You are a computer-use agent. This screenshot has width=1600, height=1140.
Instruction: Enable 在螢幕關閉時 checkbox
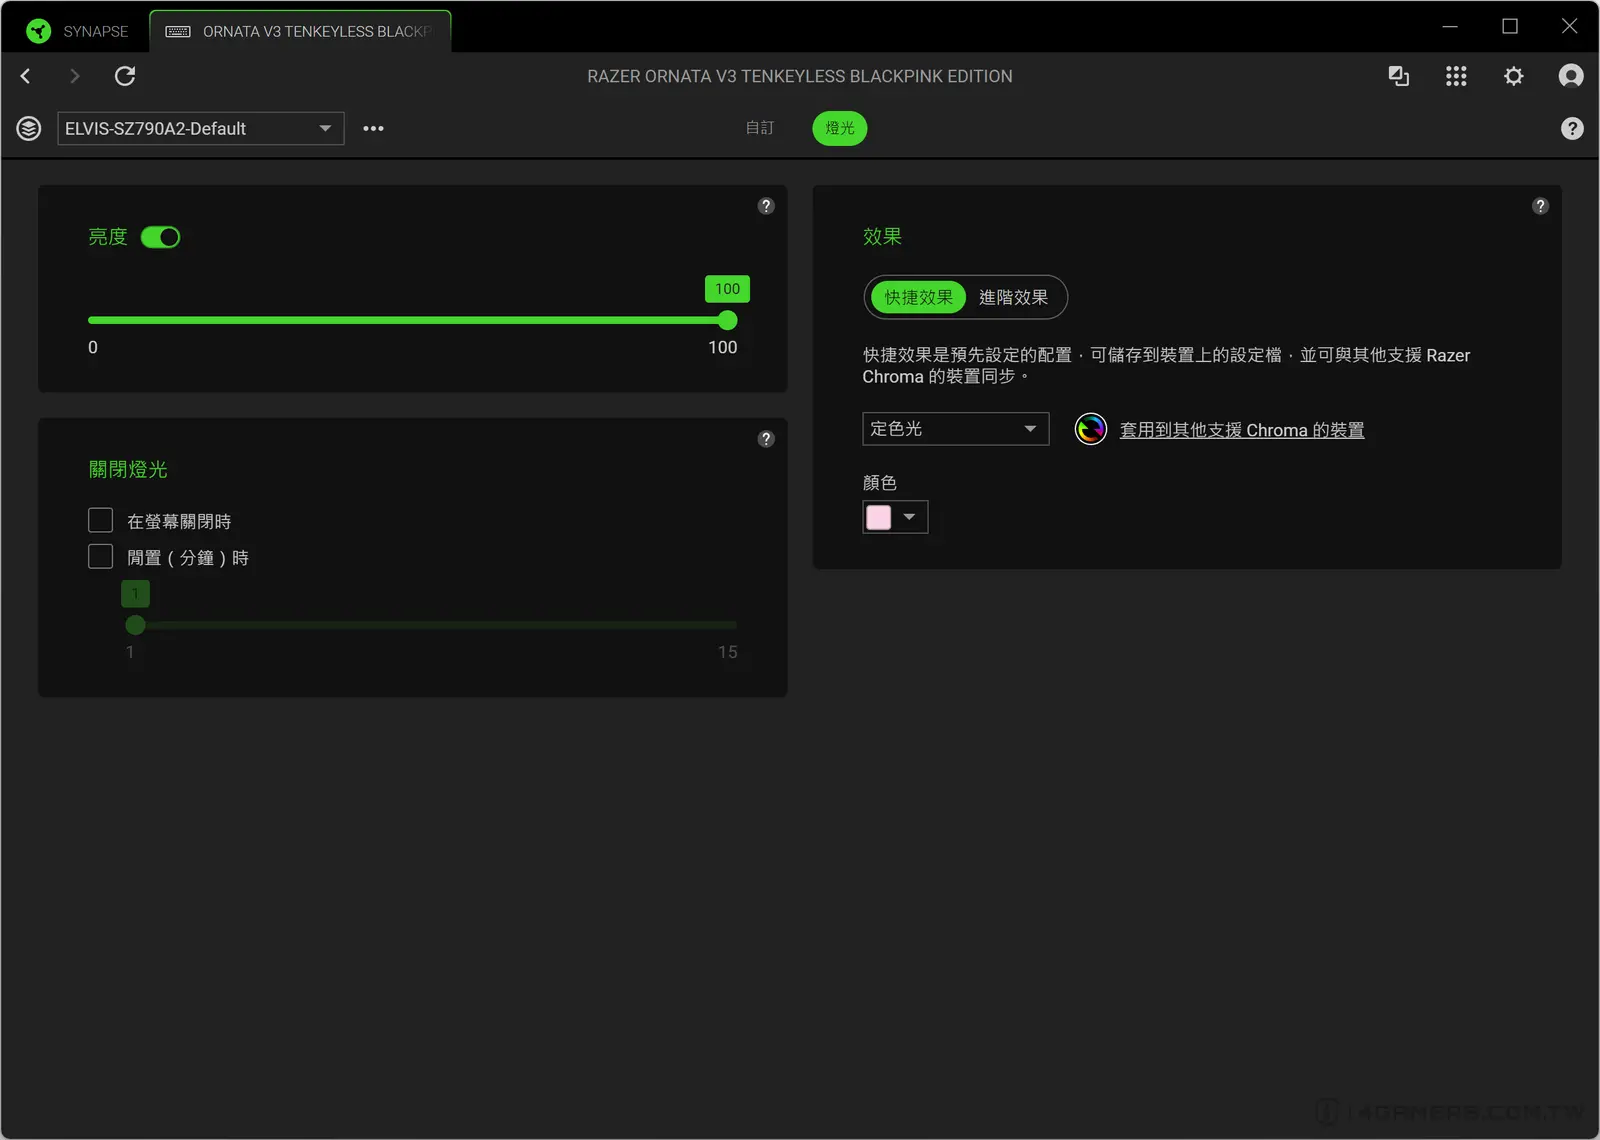click(x=100, y=520)
